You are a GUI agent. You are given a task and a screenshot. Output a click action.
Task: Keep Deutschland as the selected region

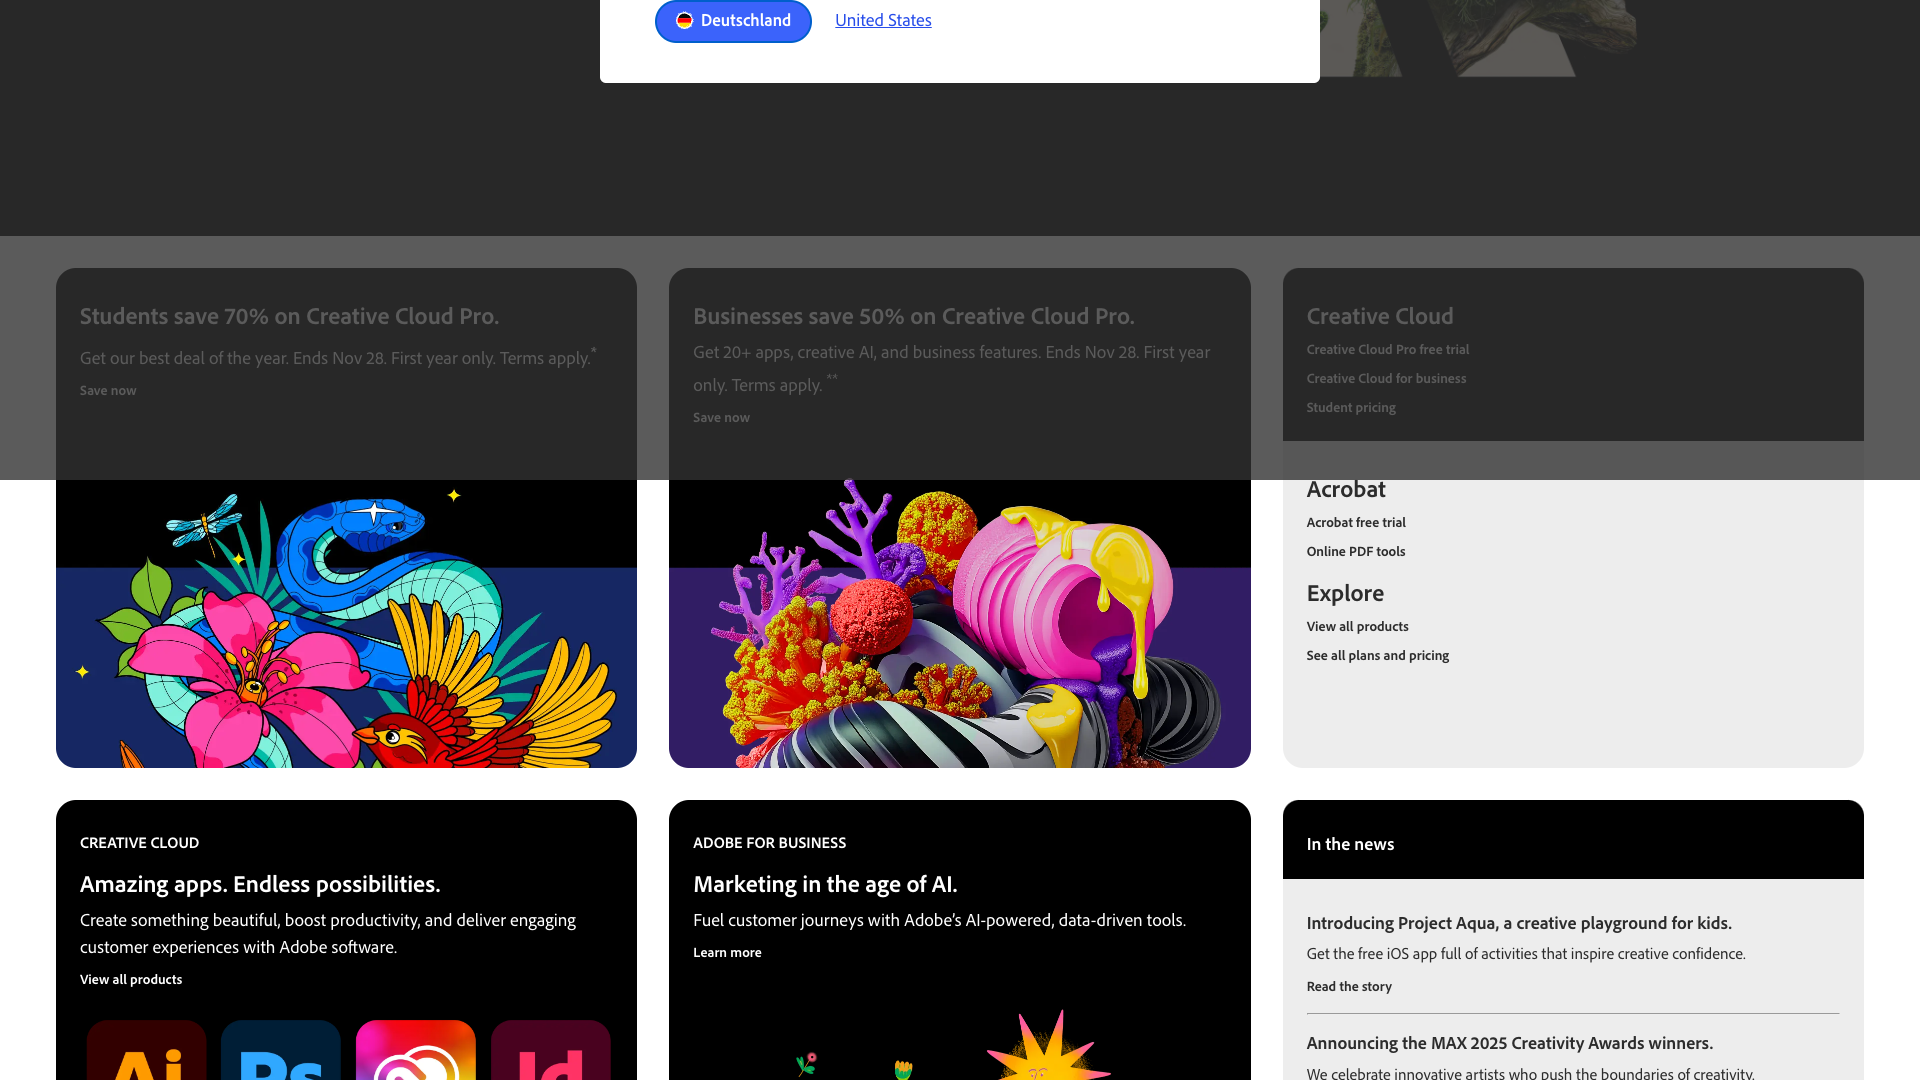[x=733, y=20]
